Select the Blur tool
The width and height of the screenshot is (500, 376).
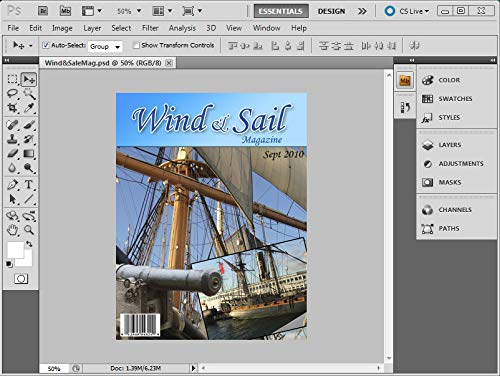pyautogui.click(x=12, y=168)
